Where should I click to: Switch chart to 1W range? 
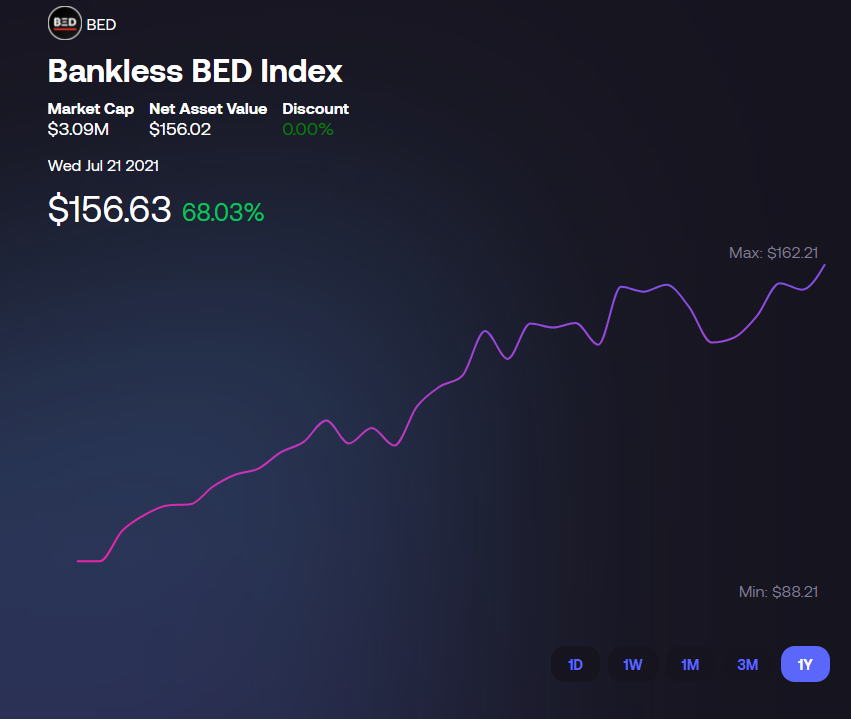tap(633, 664)
